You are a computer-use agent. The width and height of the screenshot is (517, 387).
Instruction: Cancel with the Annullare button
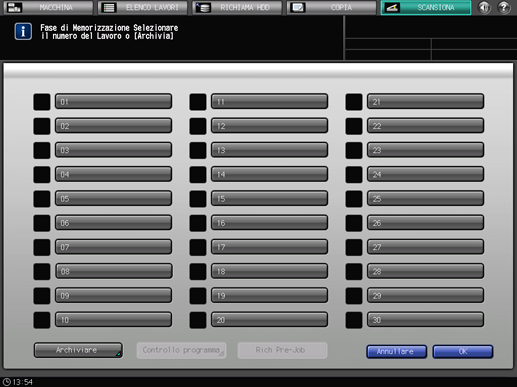396,352
